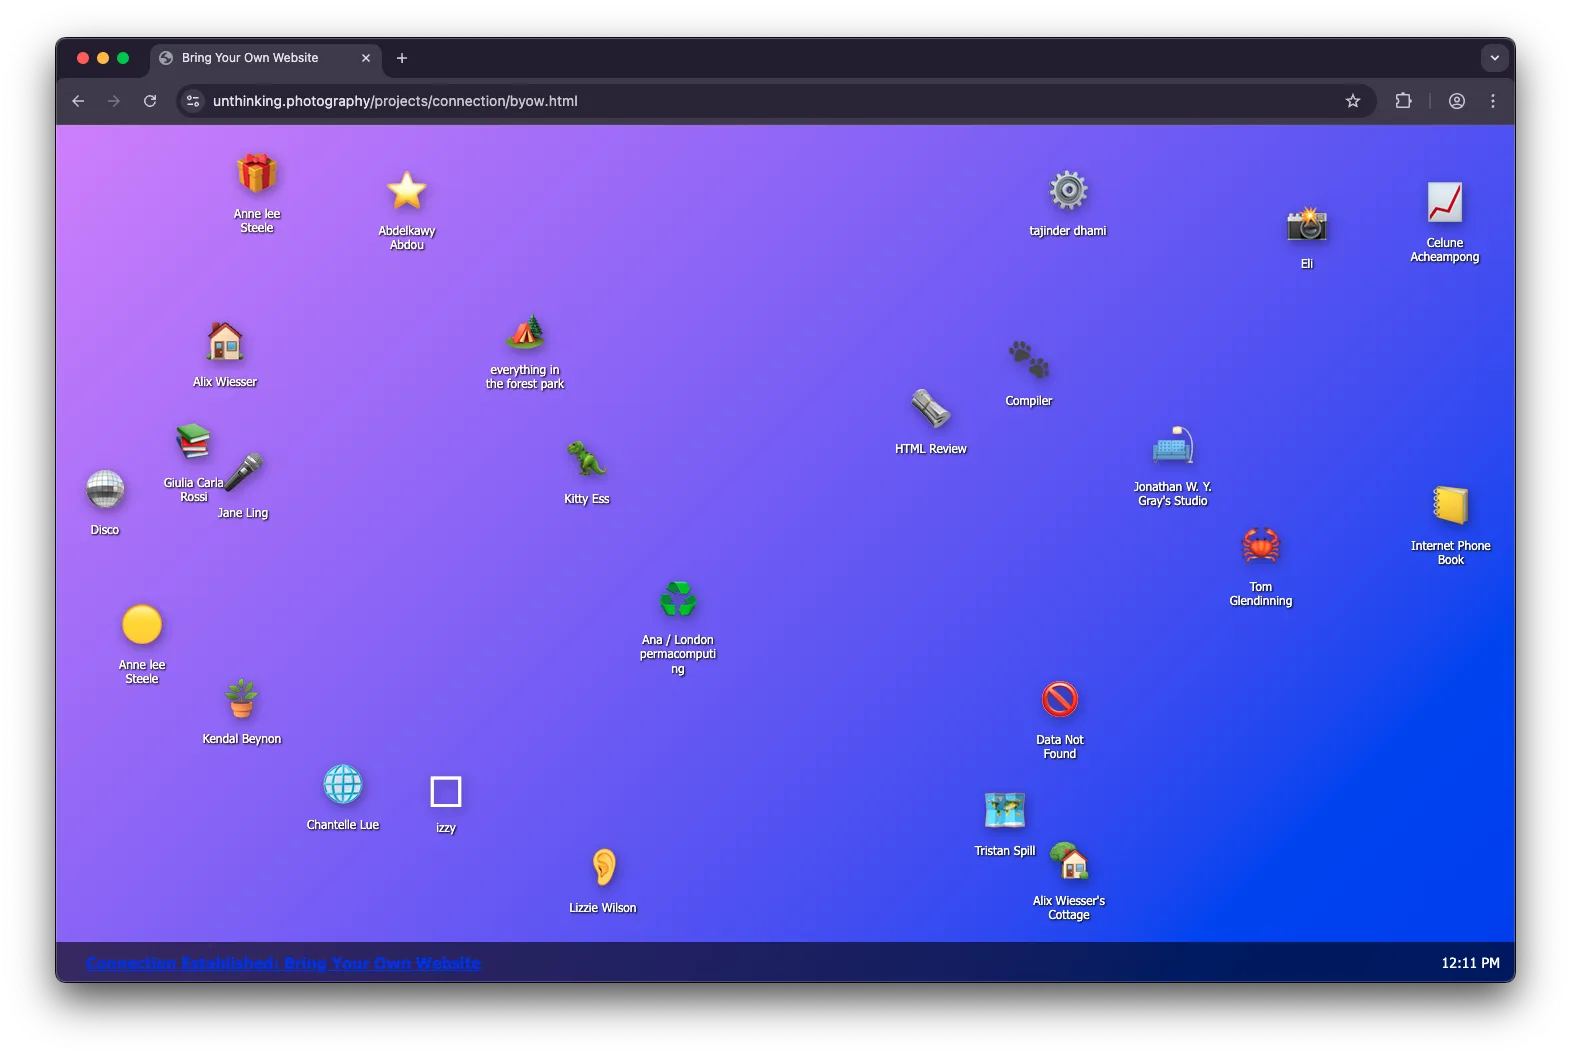Open a new browser tab
Image resolution: width=1571 pixels, height=1056 pixels.
click(x=402, y=58)
